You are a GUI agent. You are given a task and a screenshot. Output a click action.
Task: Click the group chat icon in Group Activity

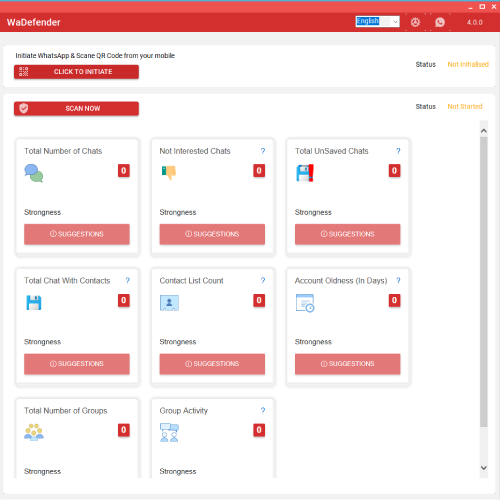pyautogui.click(x=169, y=432)
